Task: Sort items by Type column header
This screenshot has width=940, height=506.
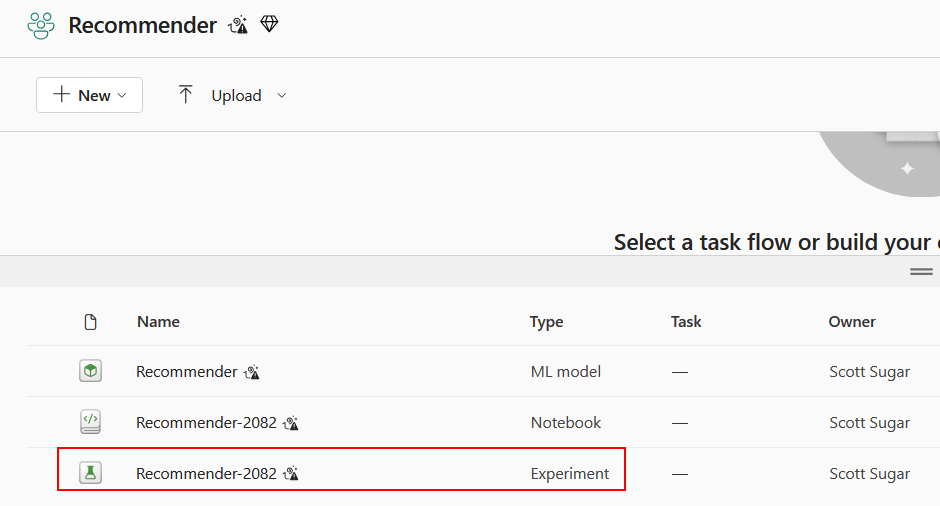Action: 546,322
